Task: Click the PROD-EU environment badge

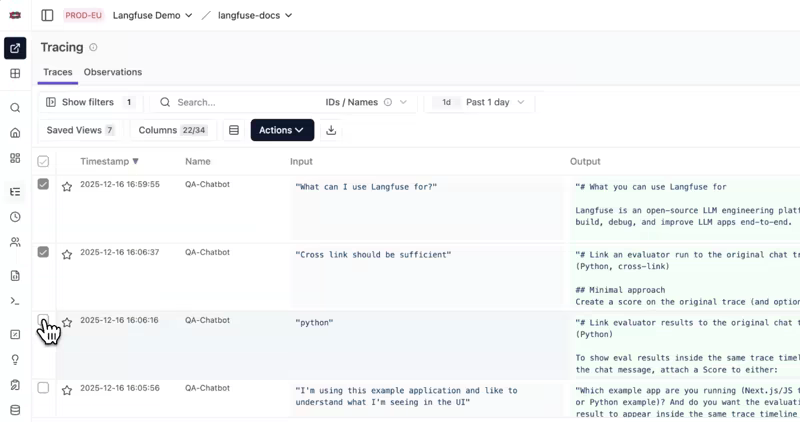Action: (x=83, y=15)
